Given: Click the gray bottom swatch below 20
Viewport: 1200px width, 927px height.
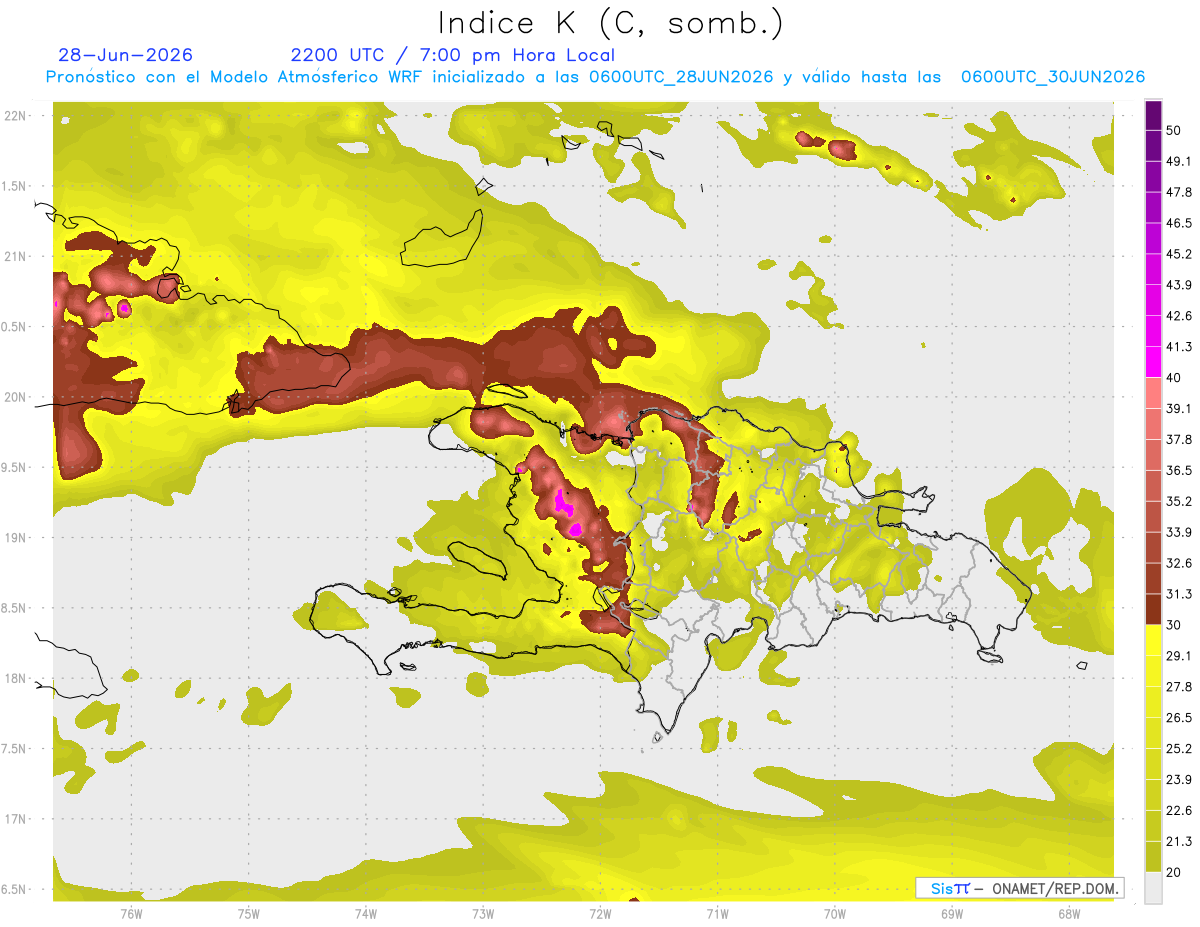Looking at the screenshot, I should 1153,887.
